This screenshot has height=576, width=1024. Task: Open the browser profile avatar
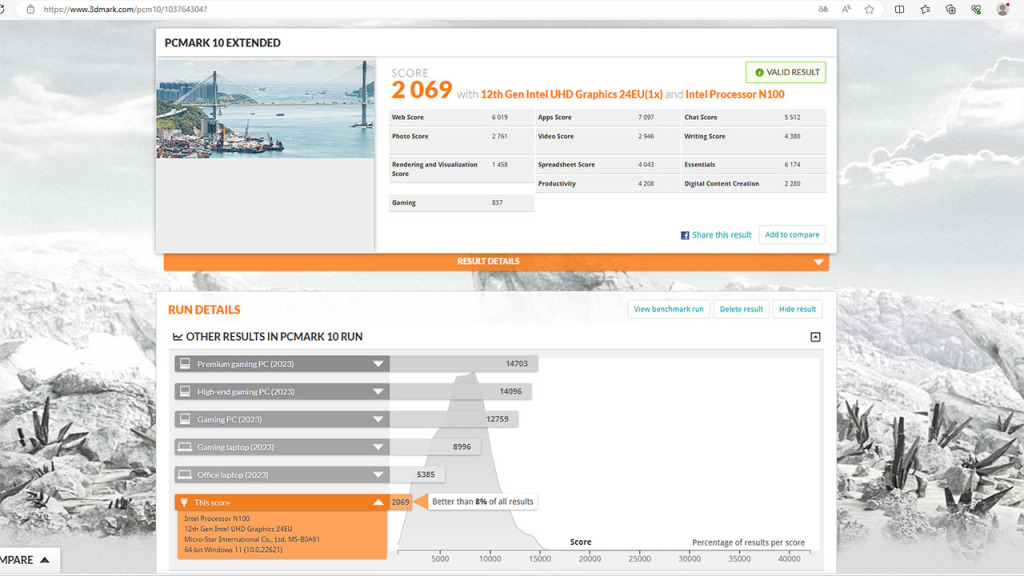tap(1002, 9)
